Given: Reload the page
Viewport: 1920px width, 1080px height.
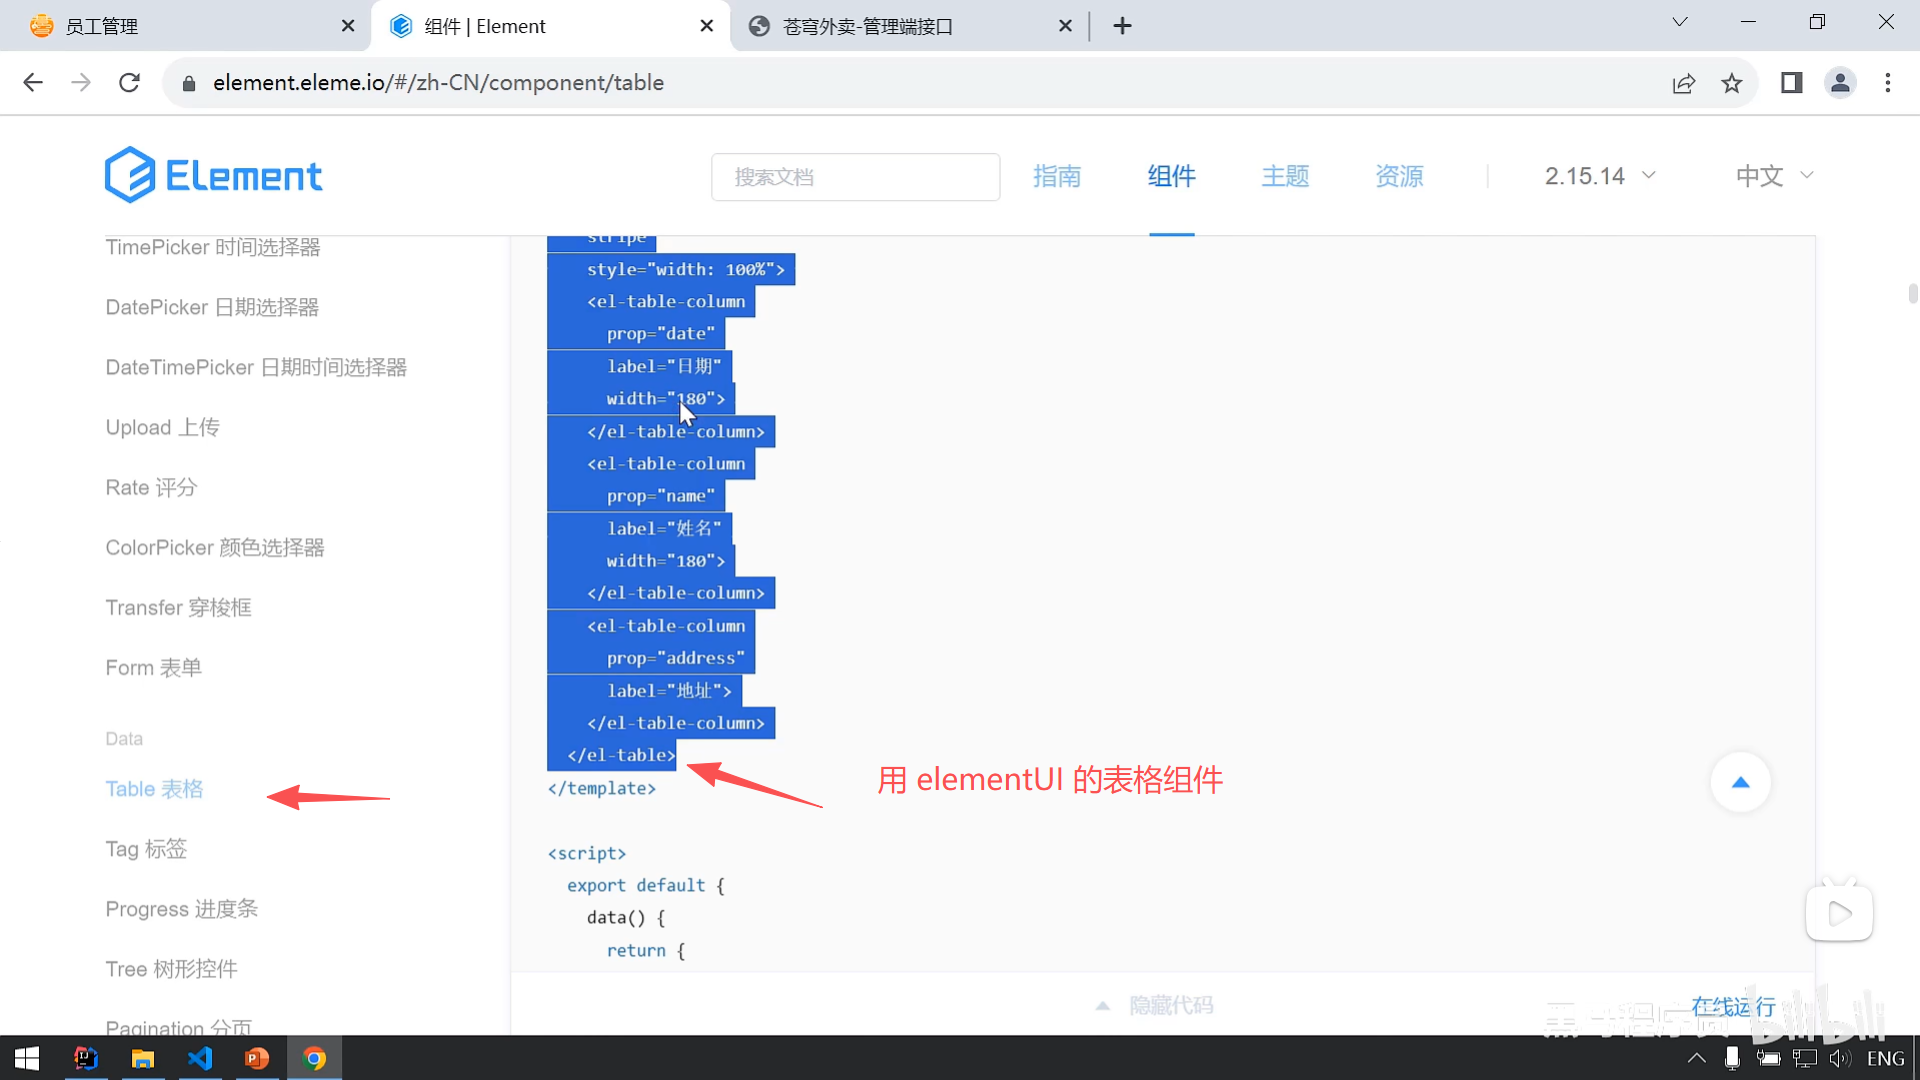Looking at the screenshot, I should pos(129,83).
